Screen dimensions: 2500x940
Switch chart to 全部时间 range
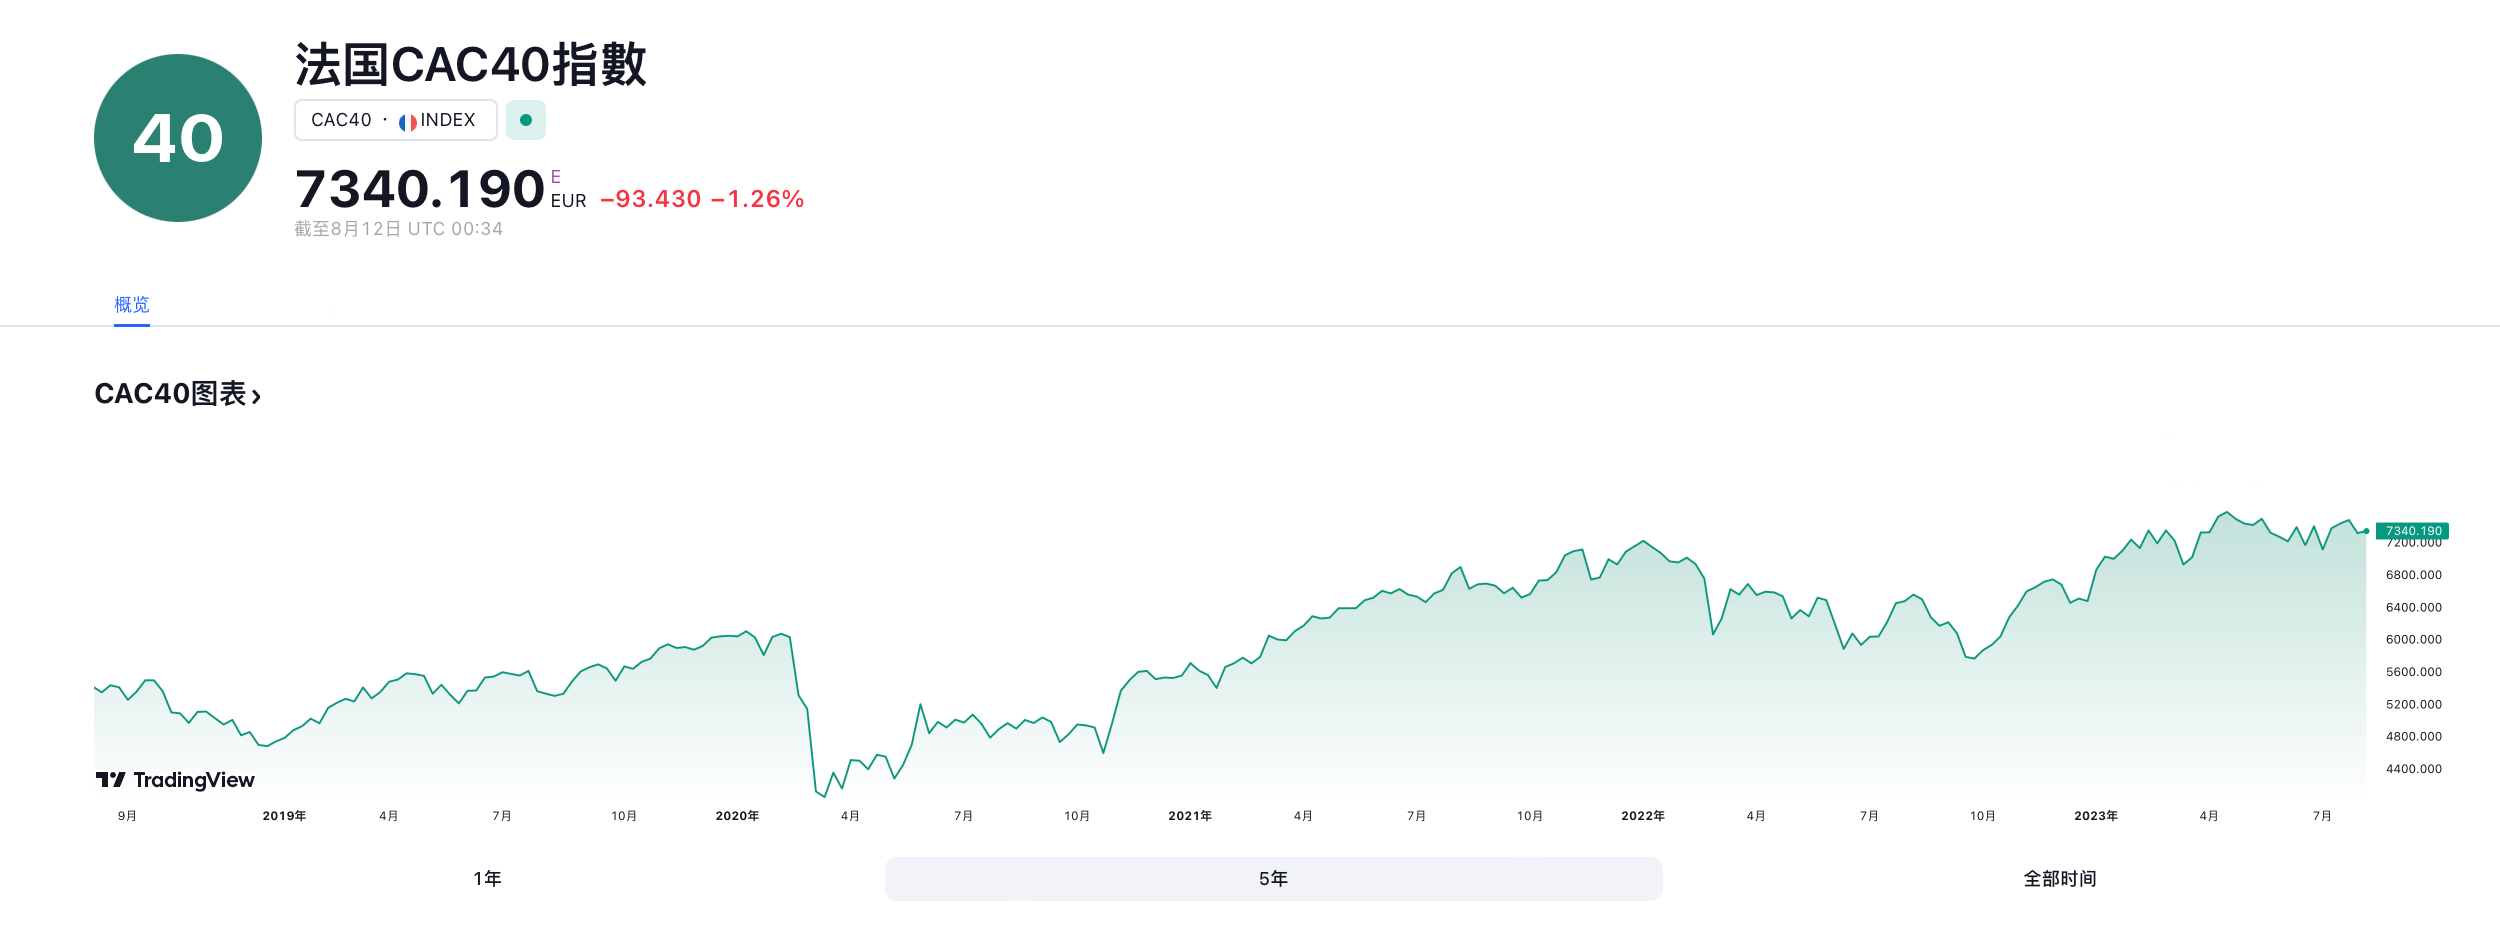2059,879
